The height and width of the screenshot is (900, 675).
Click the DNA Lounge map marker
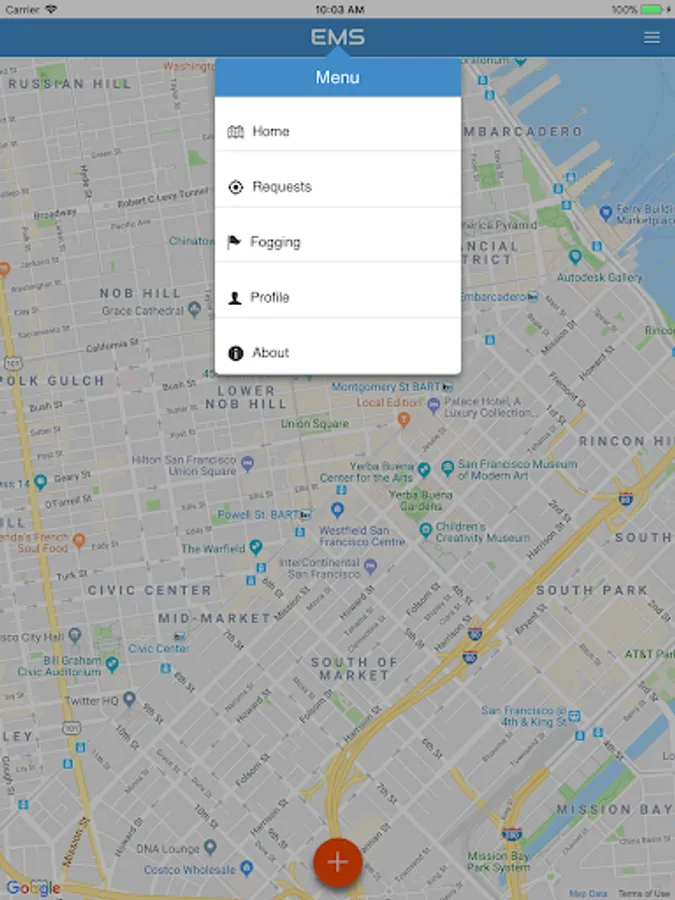[211, 846]
